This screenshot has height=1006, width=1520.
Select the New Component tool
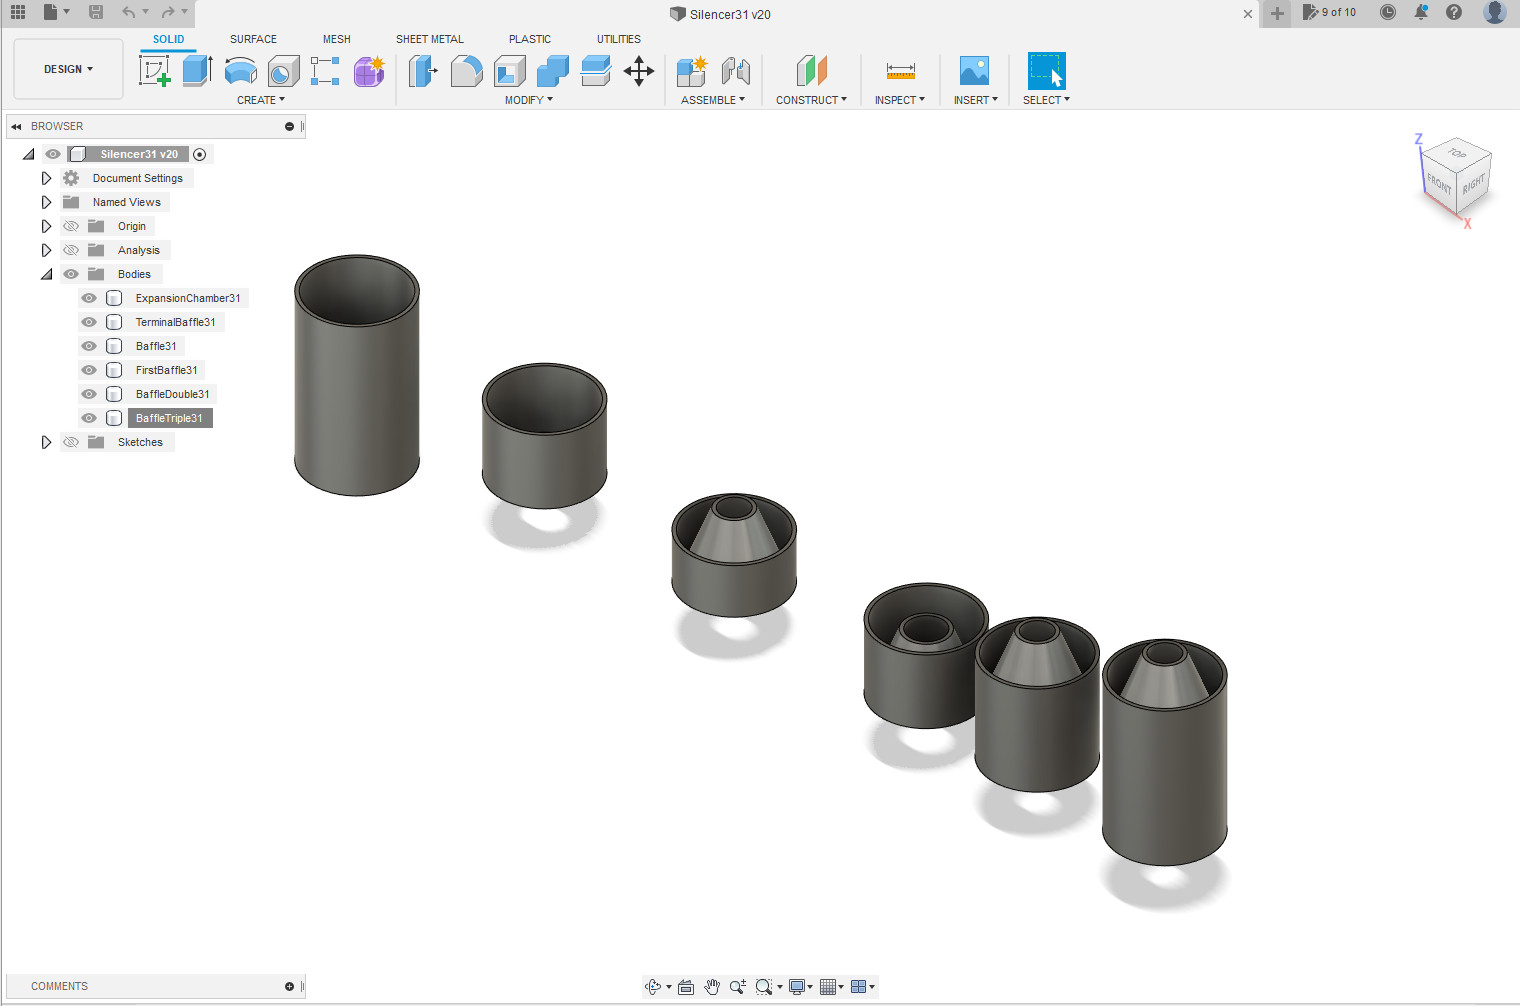692,71
